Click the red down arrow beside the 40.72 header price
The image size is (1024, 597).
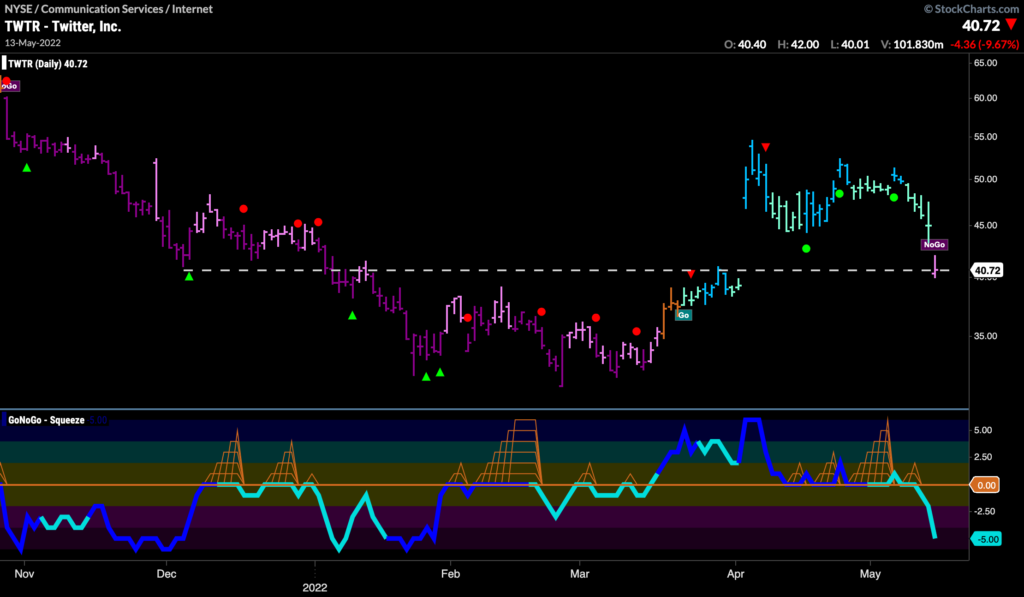click(1012, 25)
